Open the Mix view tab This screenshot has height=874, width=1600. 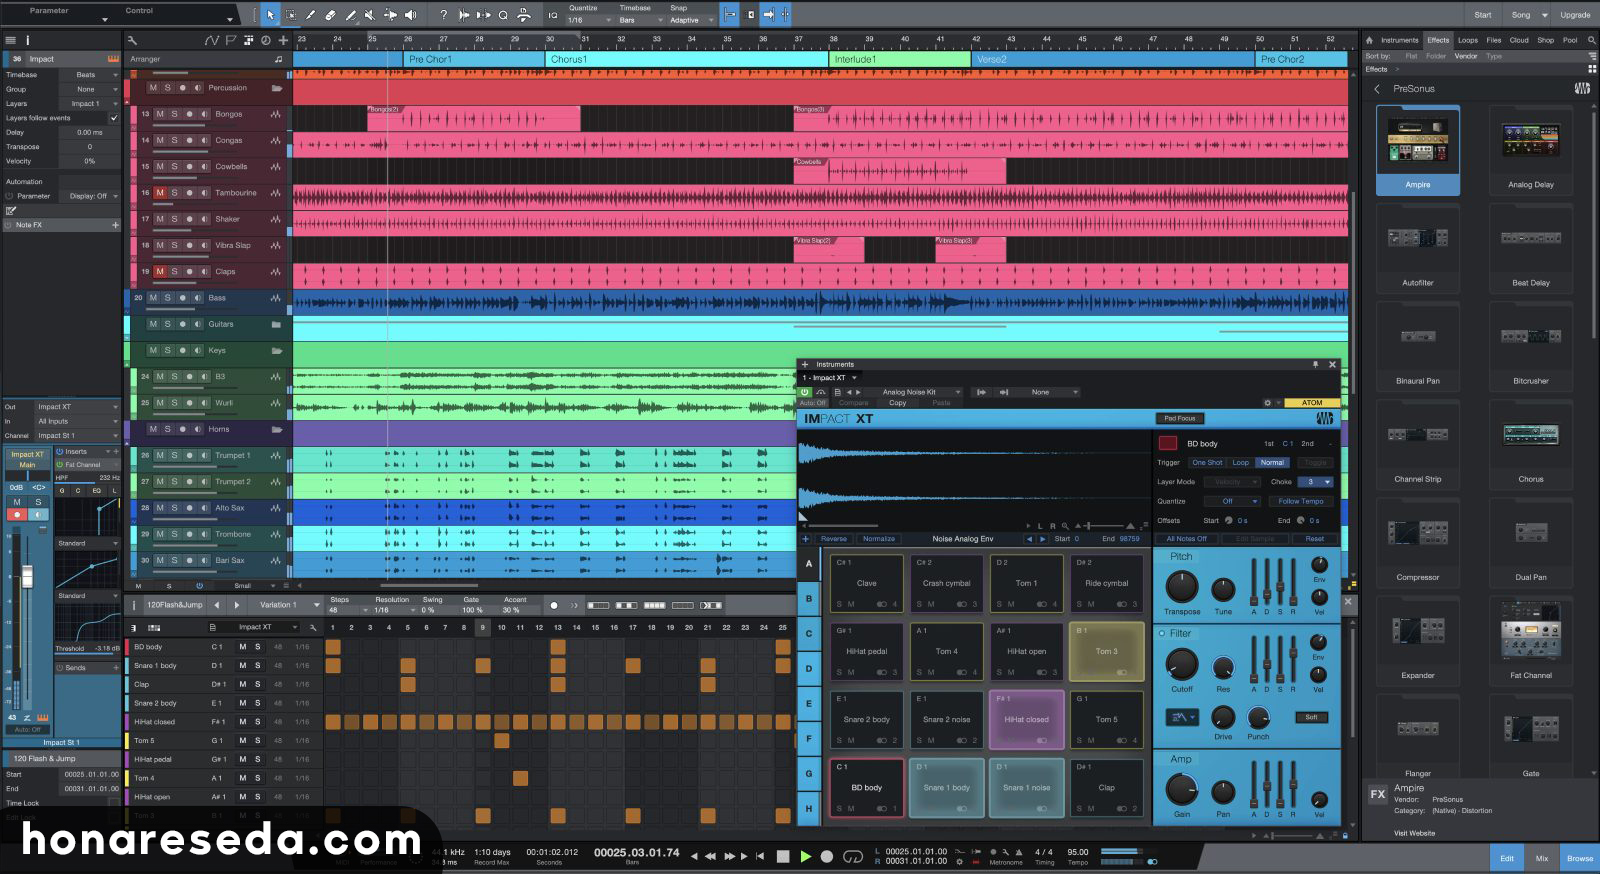click(x=1542, y=858)
